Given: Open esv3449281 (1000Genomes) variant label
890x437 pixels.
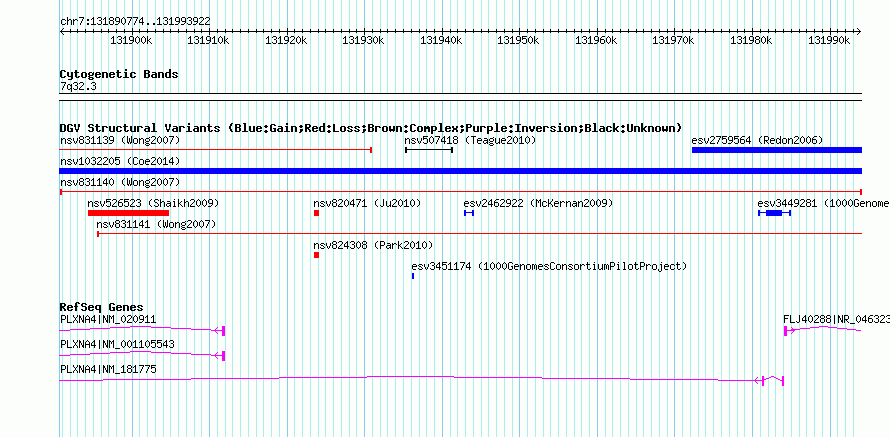Looking at the screenshot, I should [824, 203].
